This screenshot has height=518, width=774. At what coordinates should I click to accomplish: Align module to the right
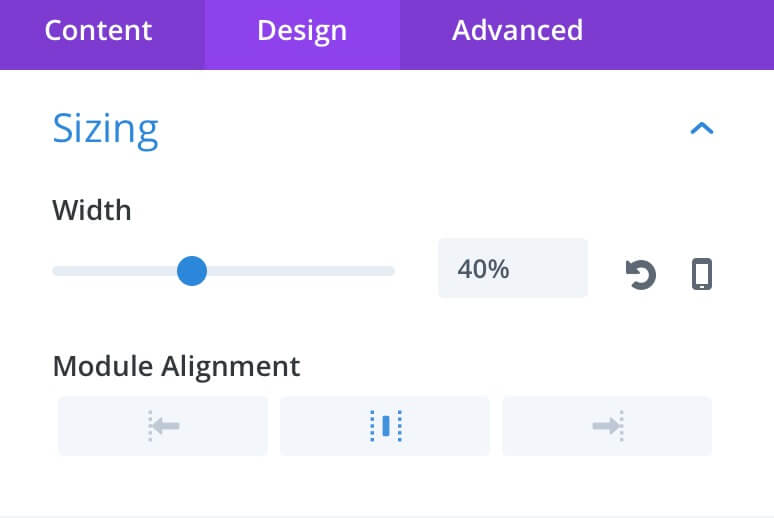click(607, 426)
